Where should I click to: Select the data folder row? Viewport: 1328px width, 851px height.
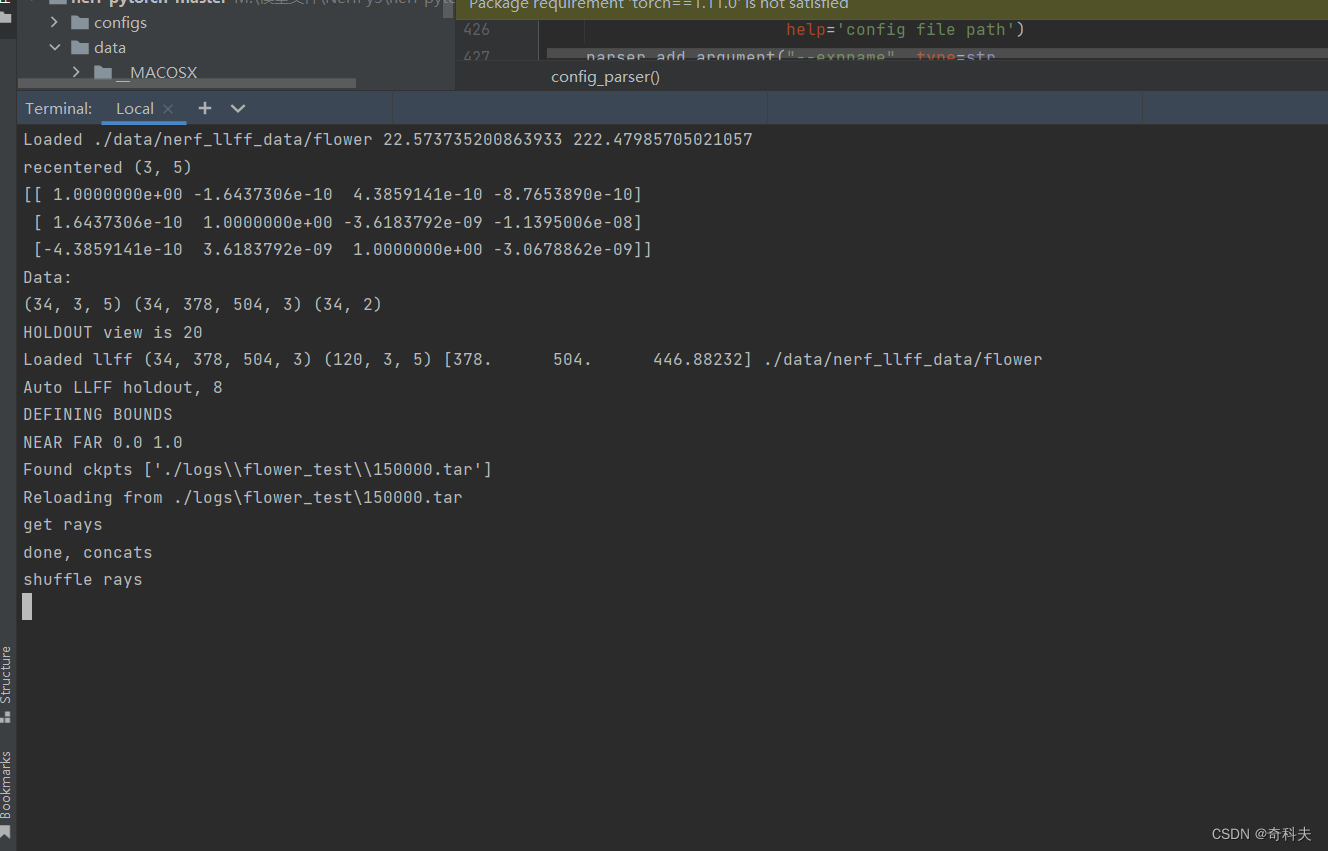pos(236,47)
